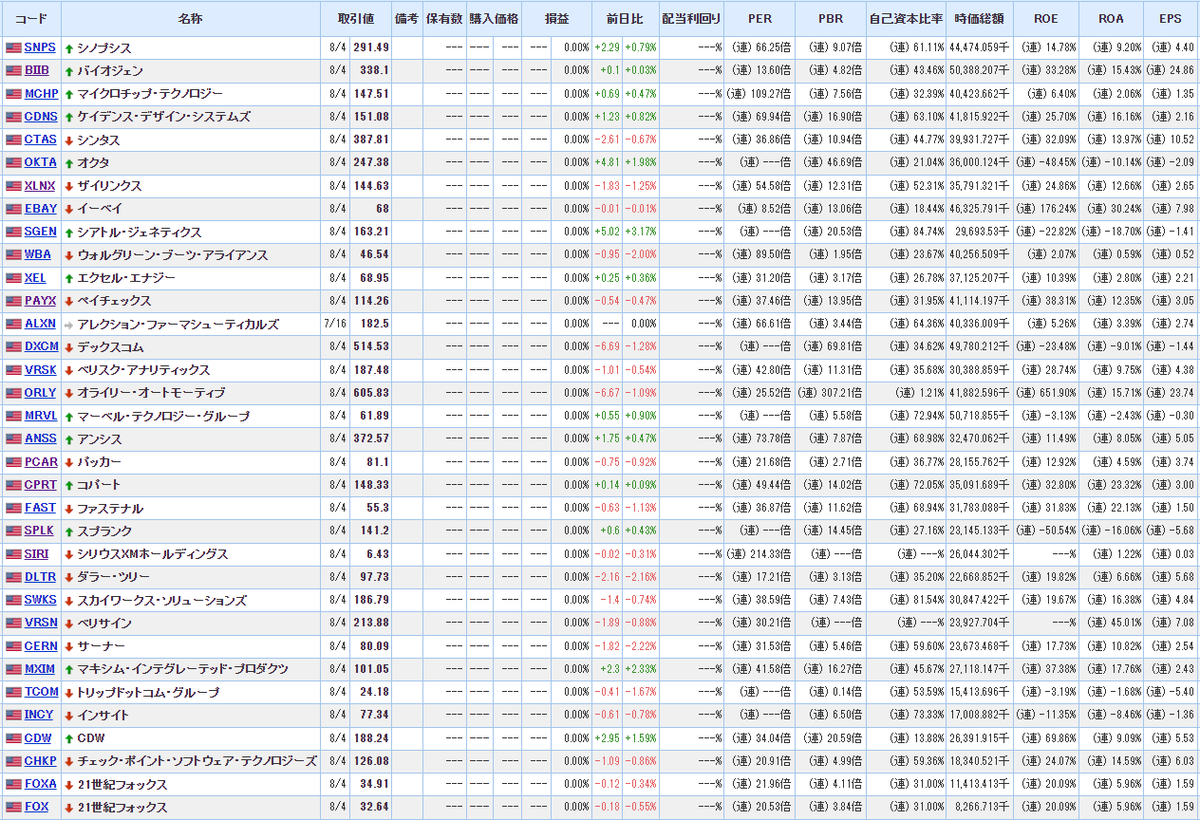The image size is (1200, 820).
Task: Click the US flag icon beside WBA
Action: click(x=13, y=255)
